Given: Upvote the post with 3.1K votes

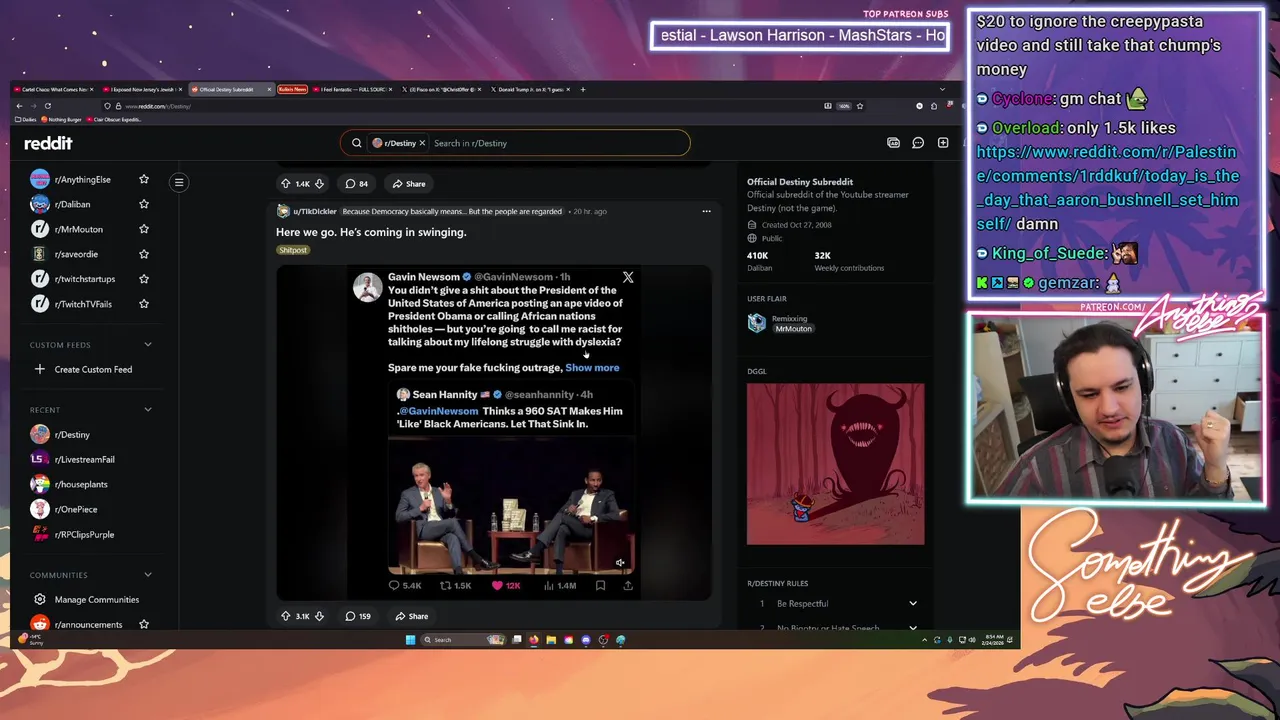Looking at the screenshot, I should point(285,616).
